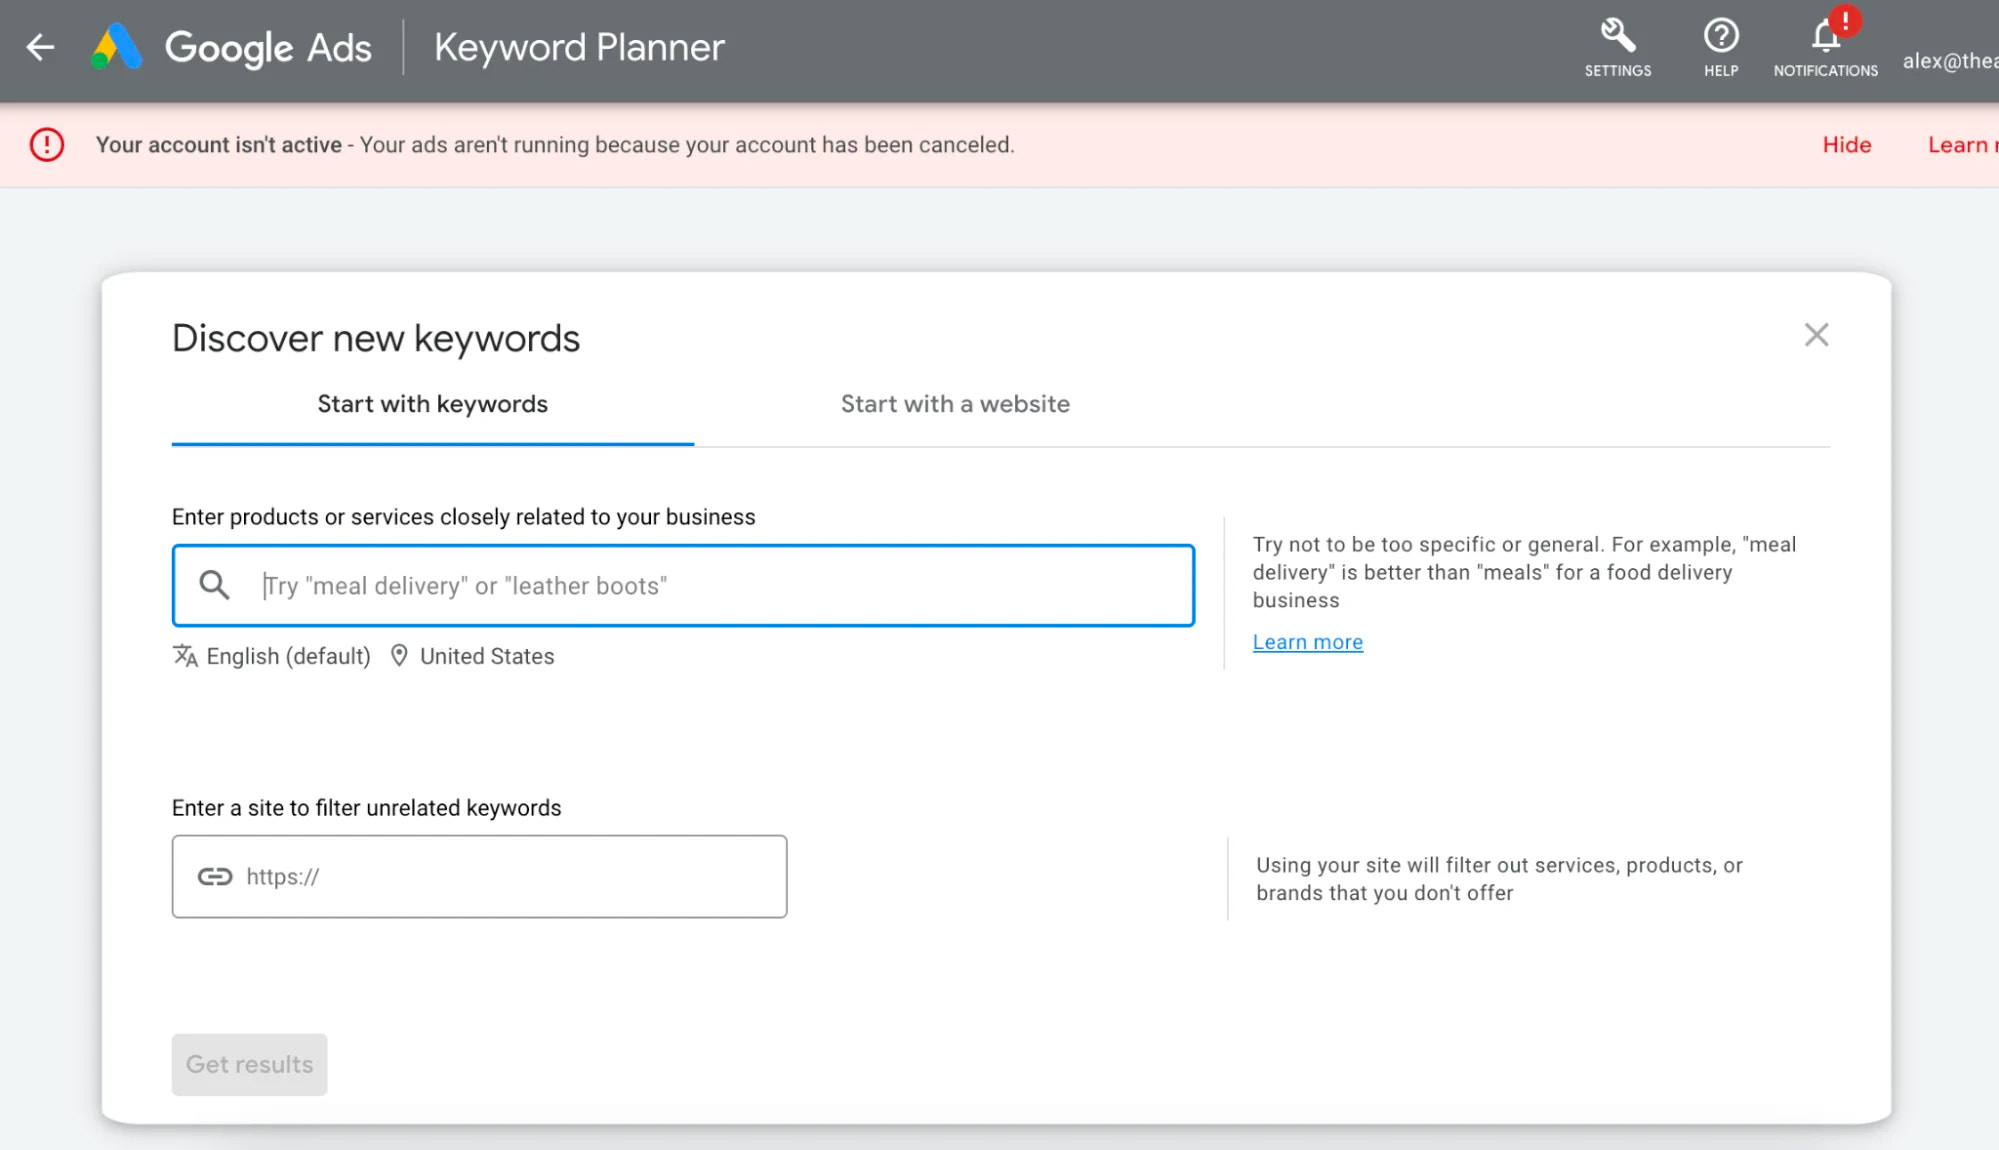Click the search magnifier icon in keyword box
1999x1150 pixels.
point(214,585)
